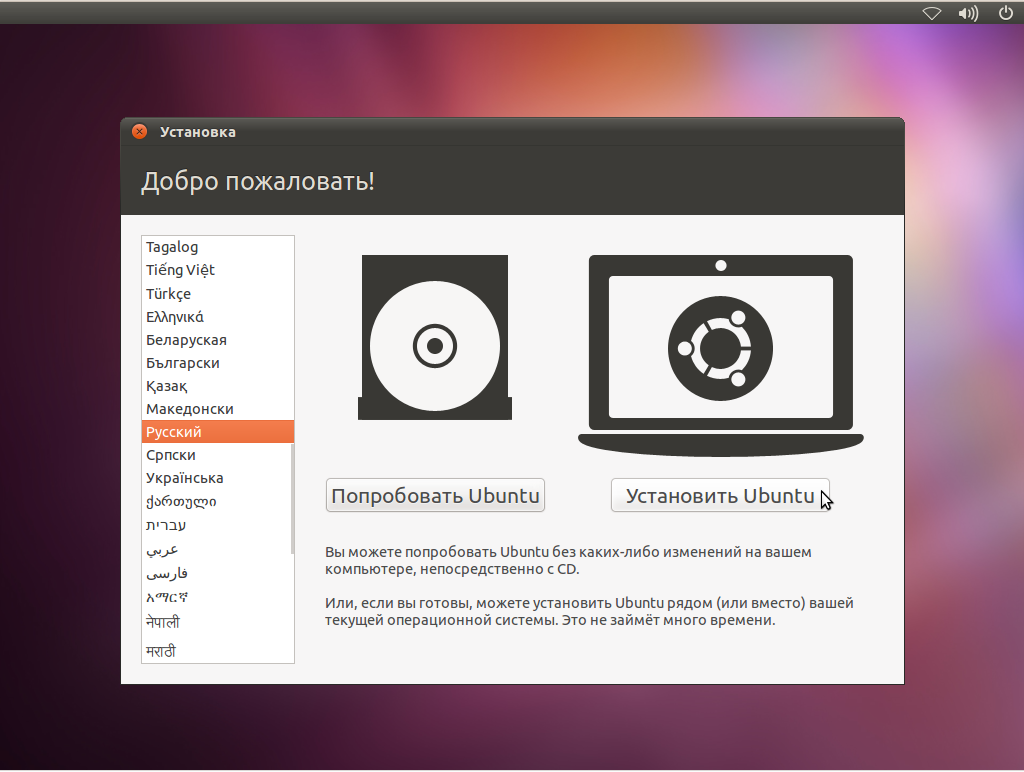Viewport: 1024px width, 772px height.
Task: Click the Установка window title
Action: coord(198,132)
